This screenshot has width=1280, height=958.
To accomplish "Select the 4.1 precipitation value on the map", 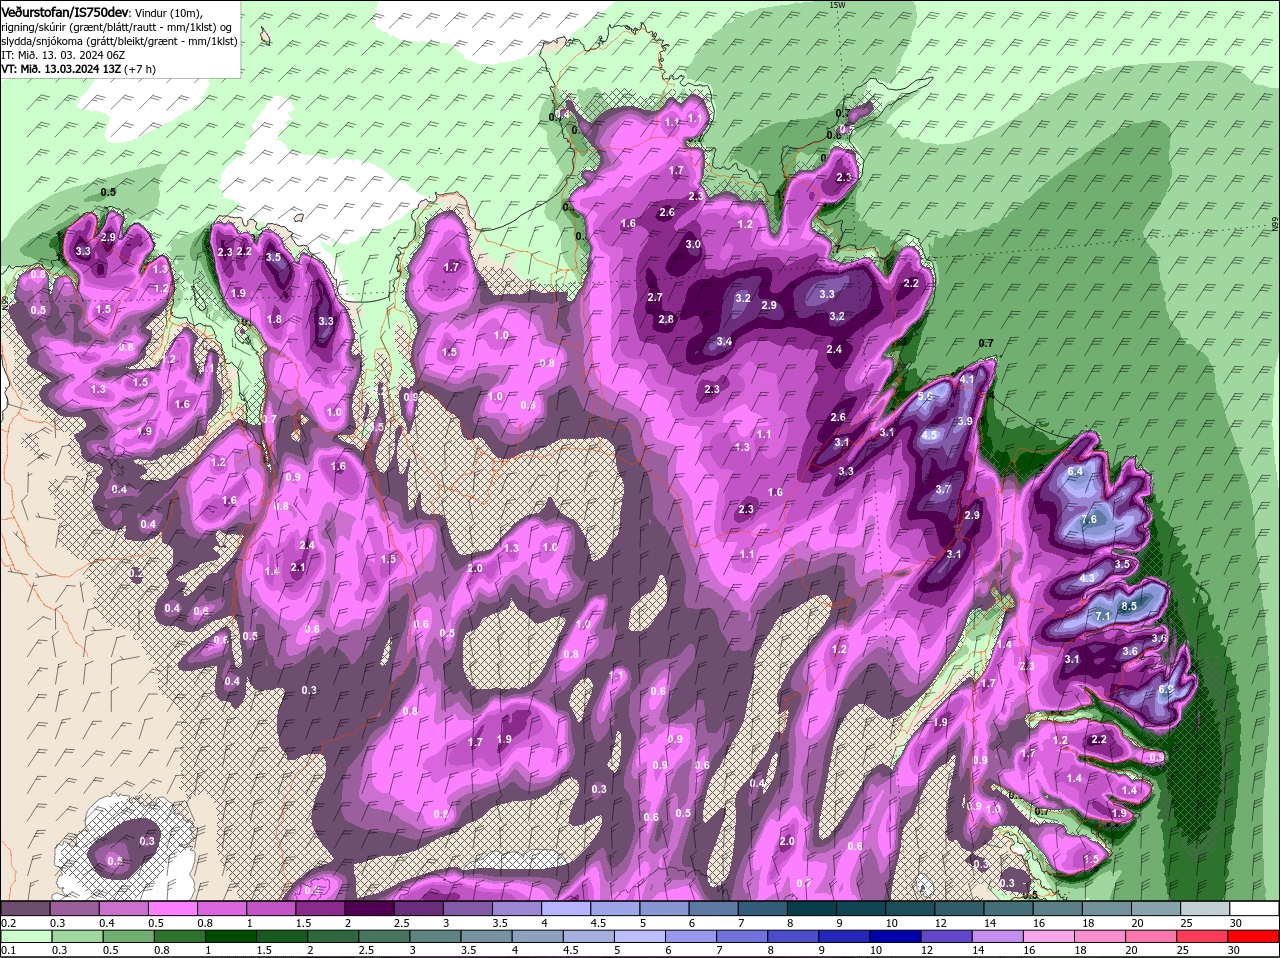I will tap(967, 380).
